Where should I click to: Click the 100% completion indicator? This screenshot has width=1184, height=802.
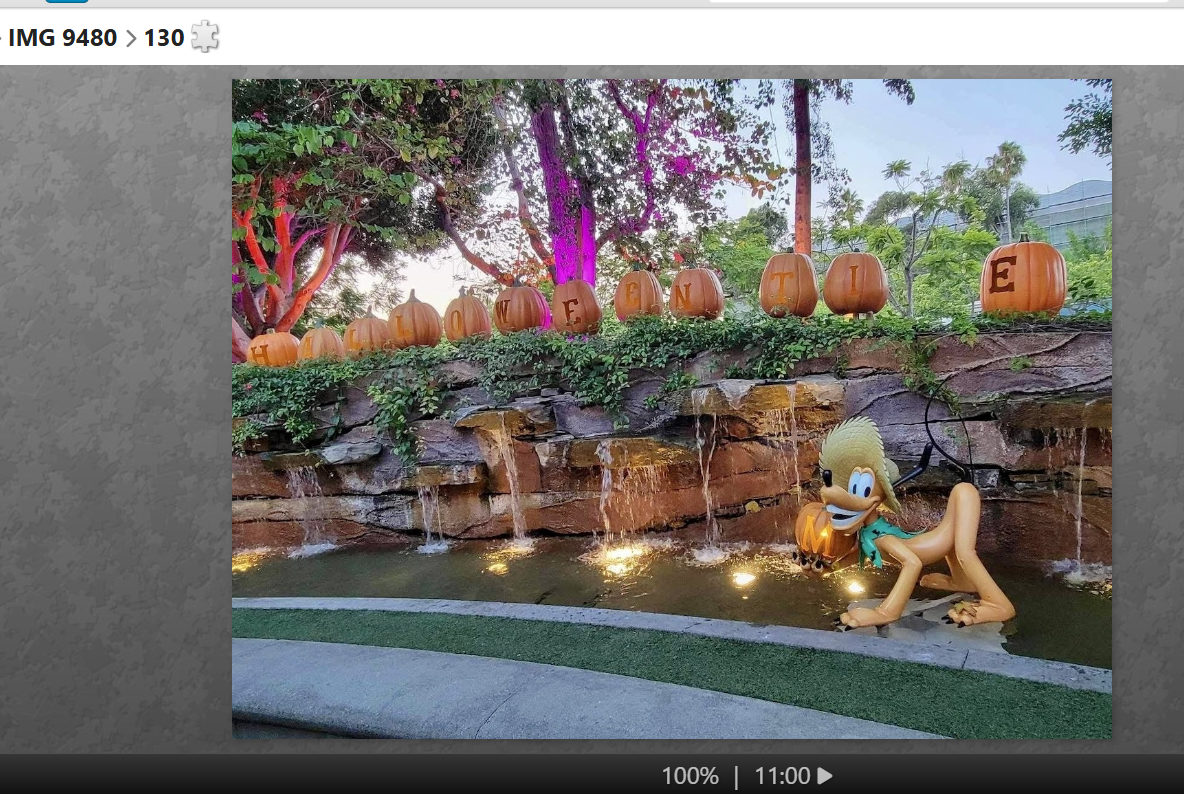coord(689,776)
